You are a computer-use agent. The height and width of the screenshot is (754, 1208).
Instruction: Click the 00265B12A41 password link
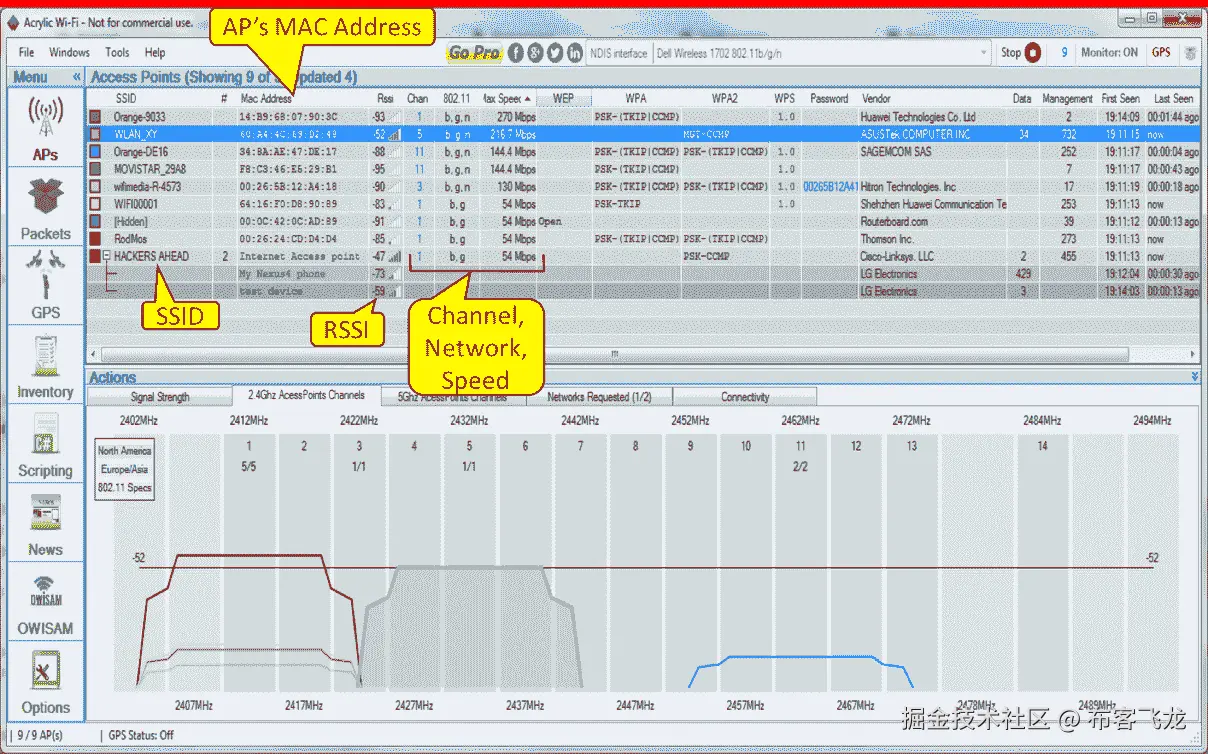coord(830,186)
